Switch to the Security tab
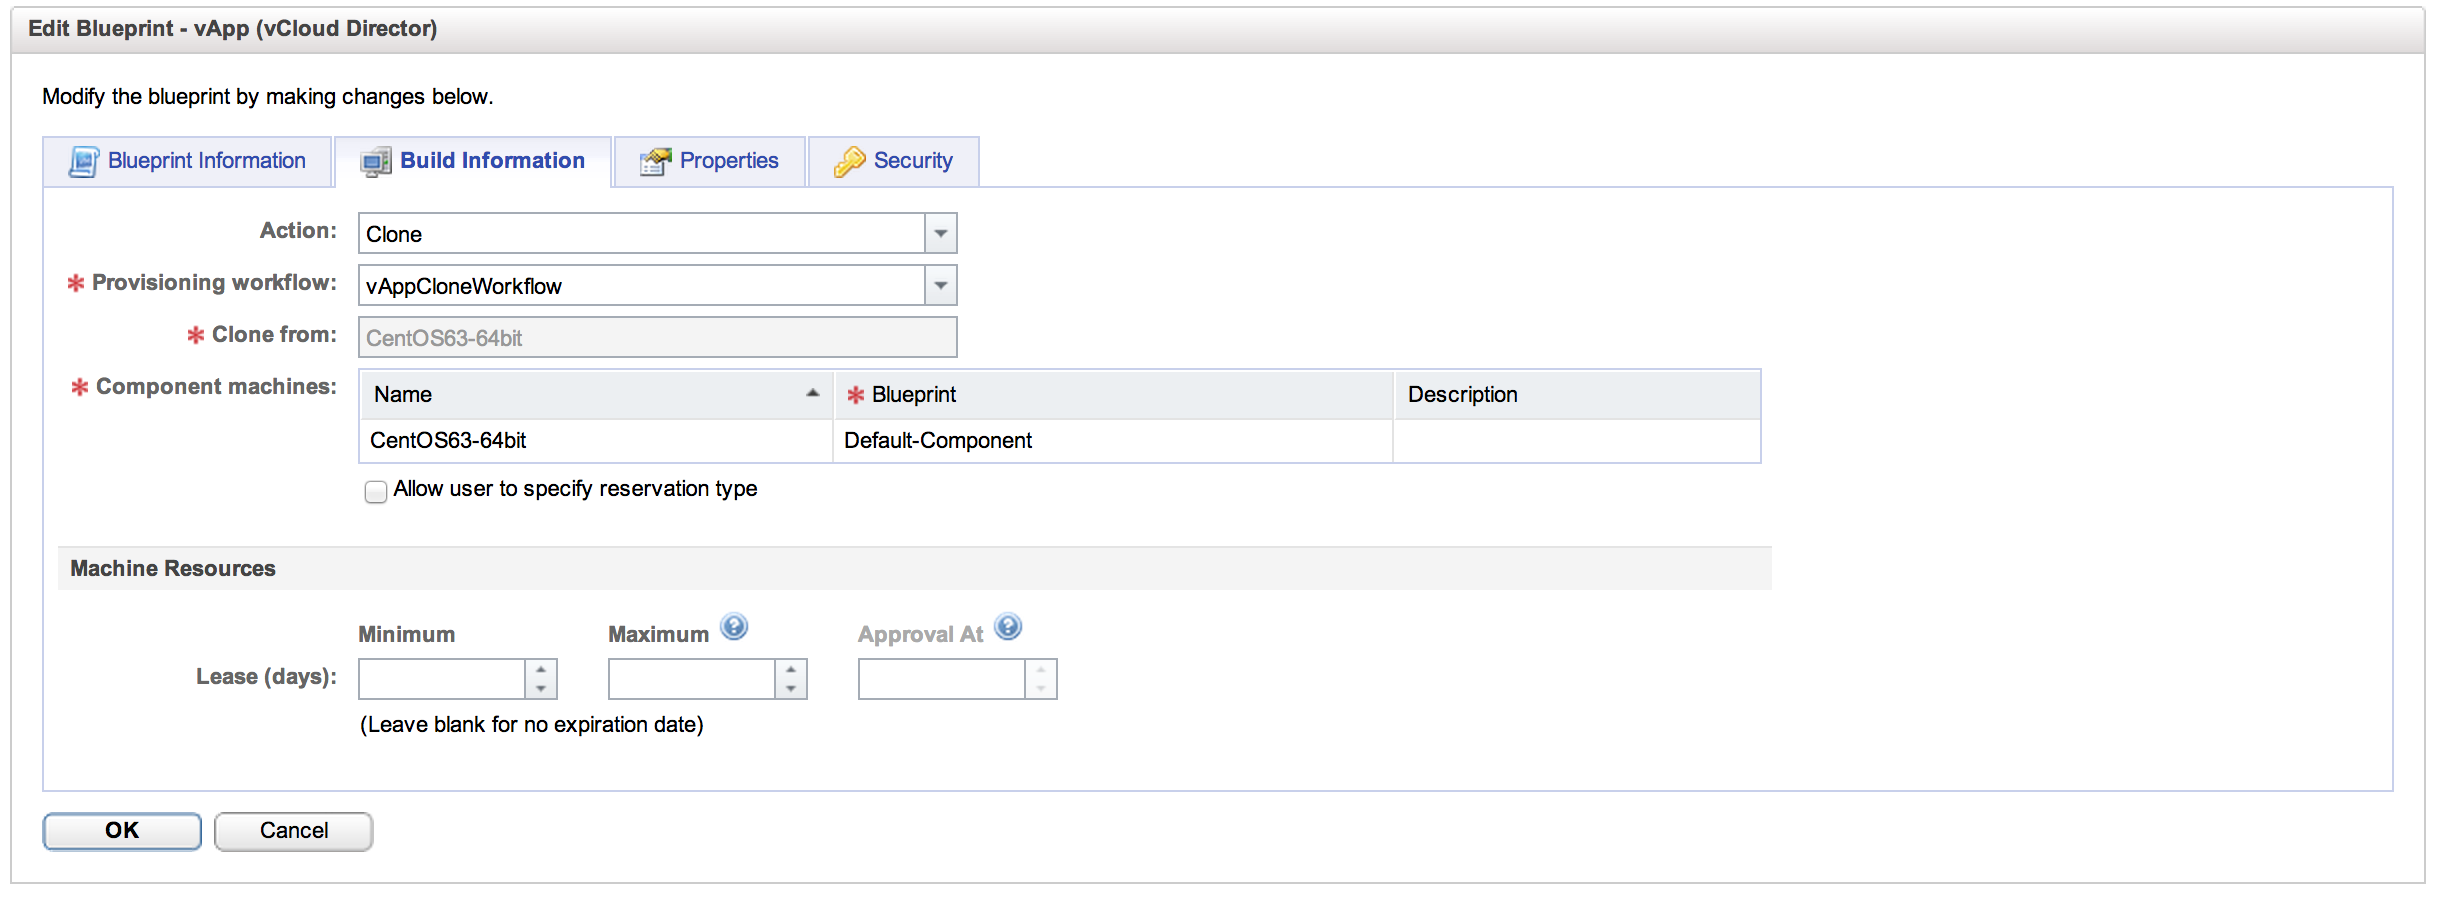Image resolution: width=2442 pixels, height=914 pixels. pyautogui.click(x=912, y=161)
